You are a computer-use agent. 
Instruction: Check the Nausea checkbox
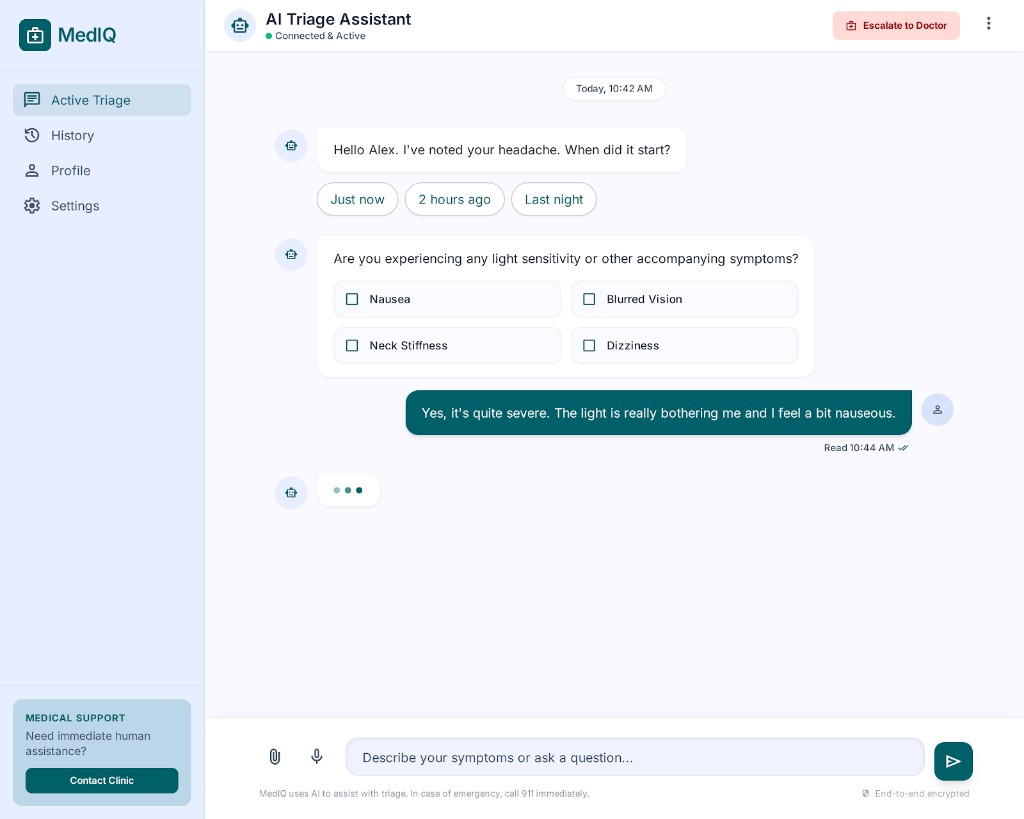(352, 299)
